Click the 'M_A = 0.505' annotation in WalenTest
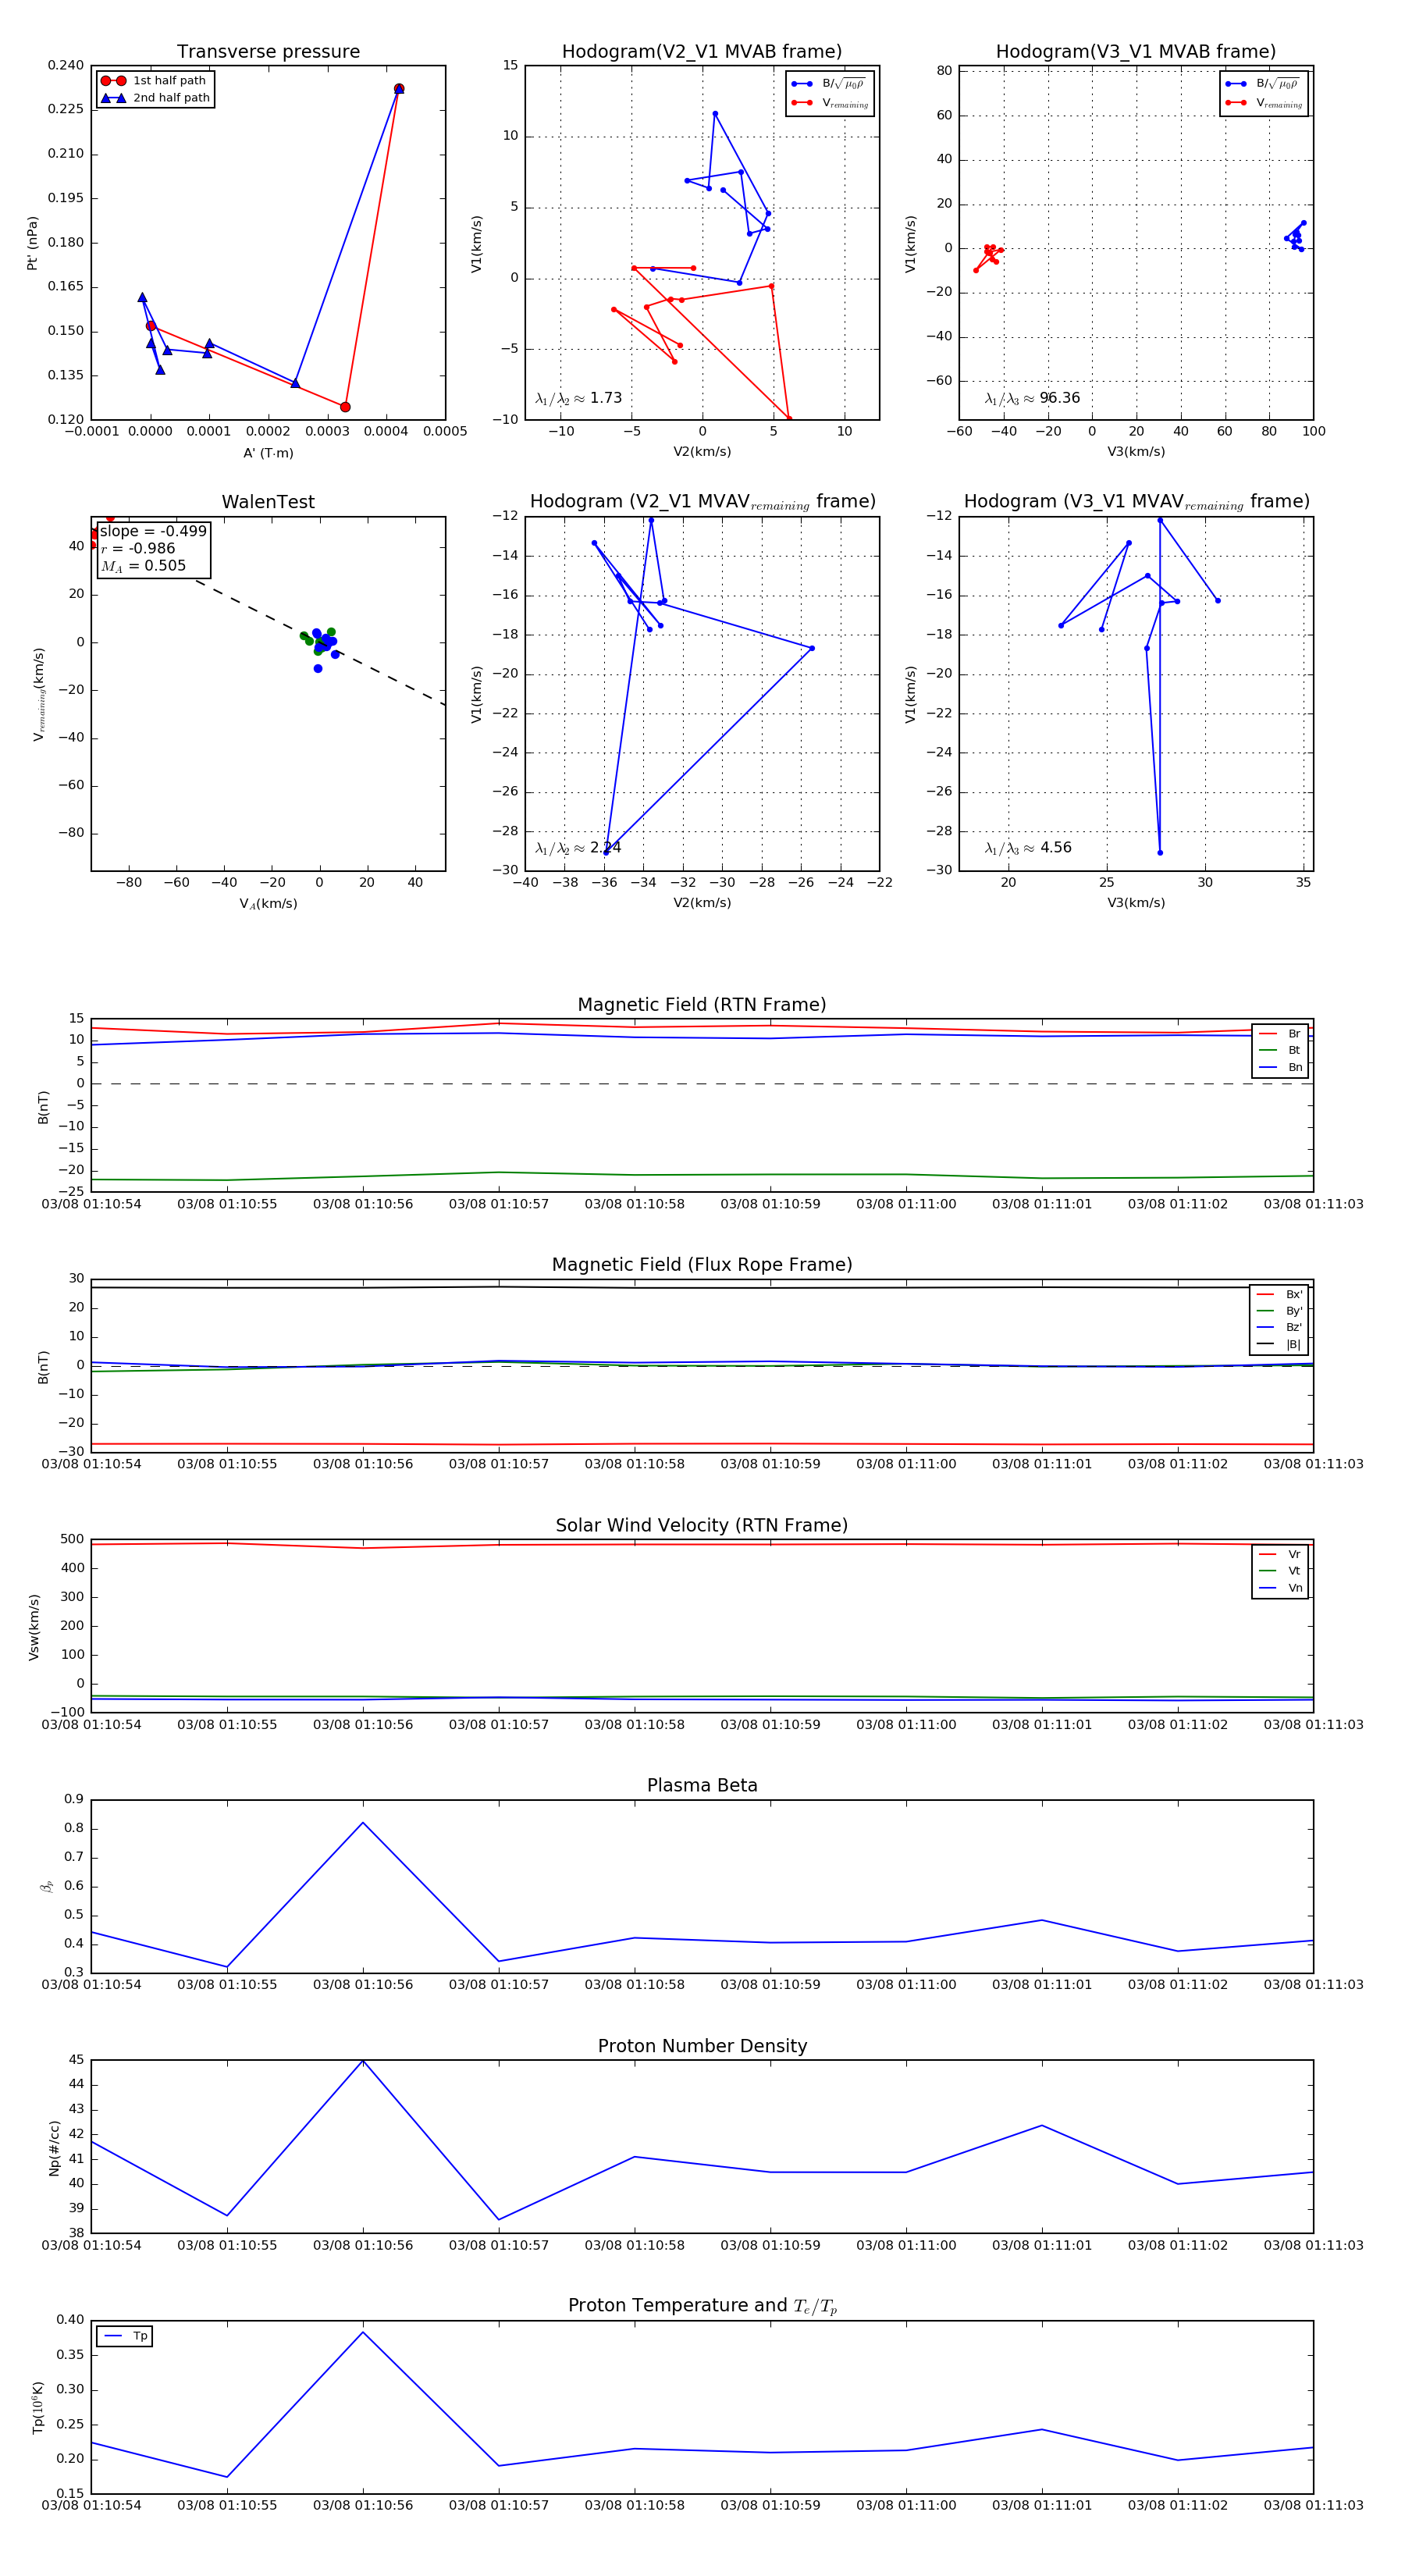1405x2576 pixels. click(143, 566)
